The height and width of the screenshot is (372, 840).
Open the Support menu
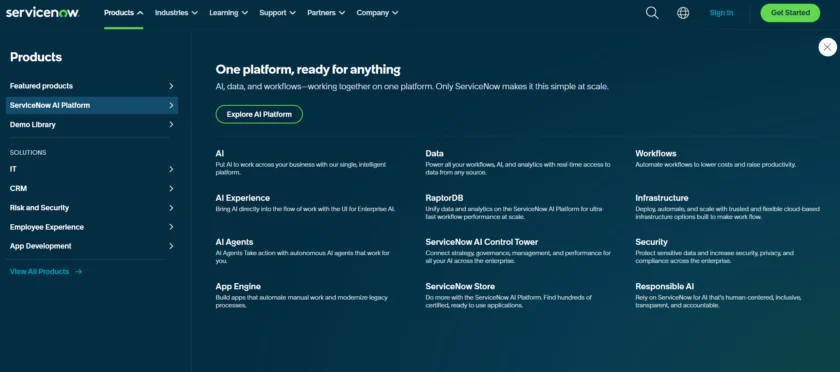(278, 13)
